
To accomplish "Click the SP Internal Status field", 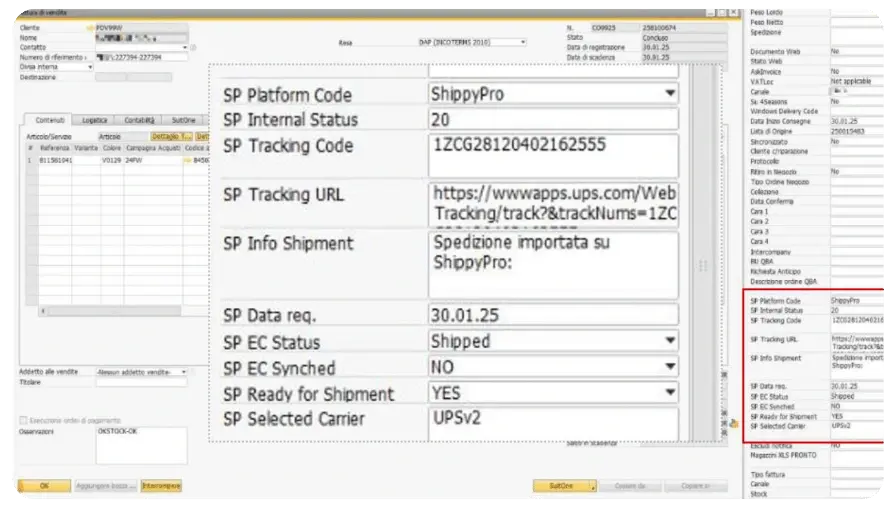I will click(553, 119).
